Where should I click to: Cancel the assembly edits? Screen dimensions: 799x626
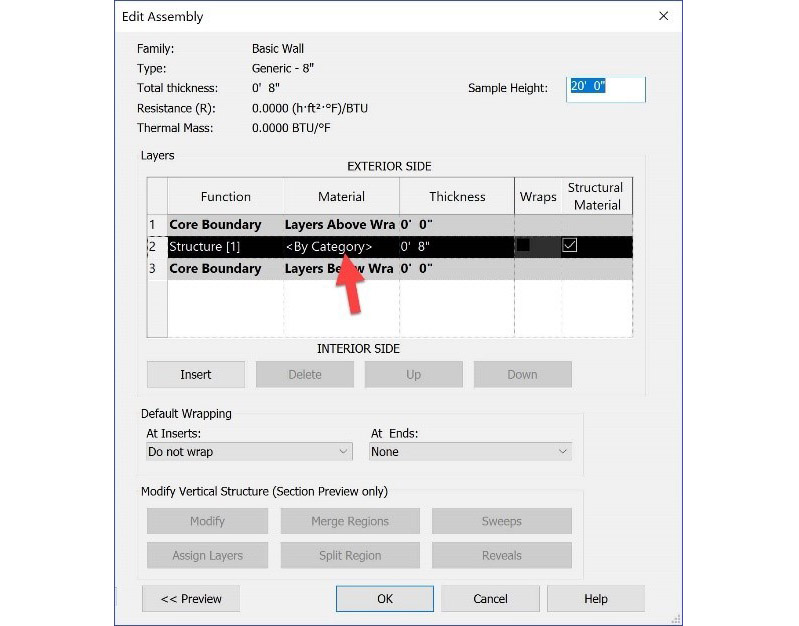490,599
